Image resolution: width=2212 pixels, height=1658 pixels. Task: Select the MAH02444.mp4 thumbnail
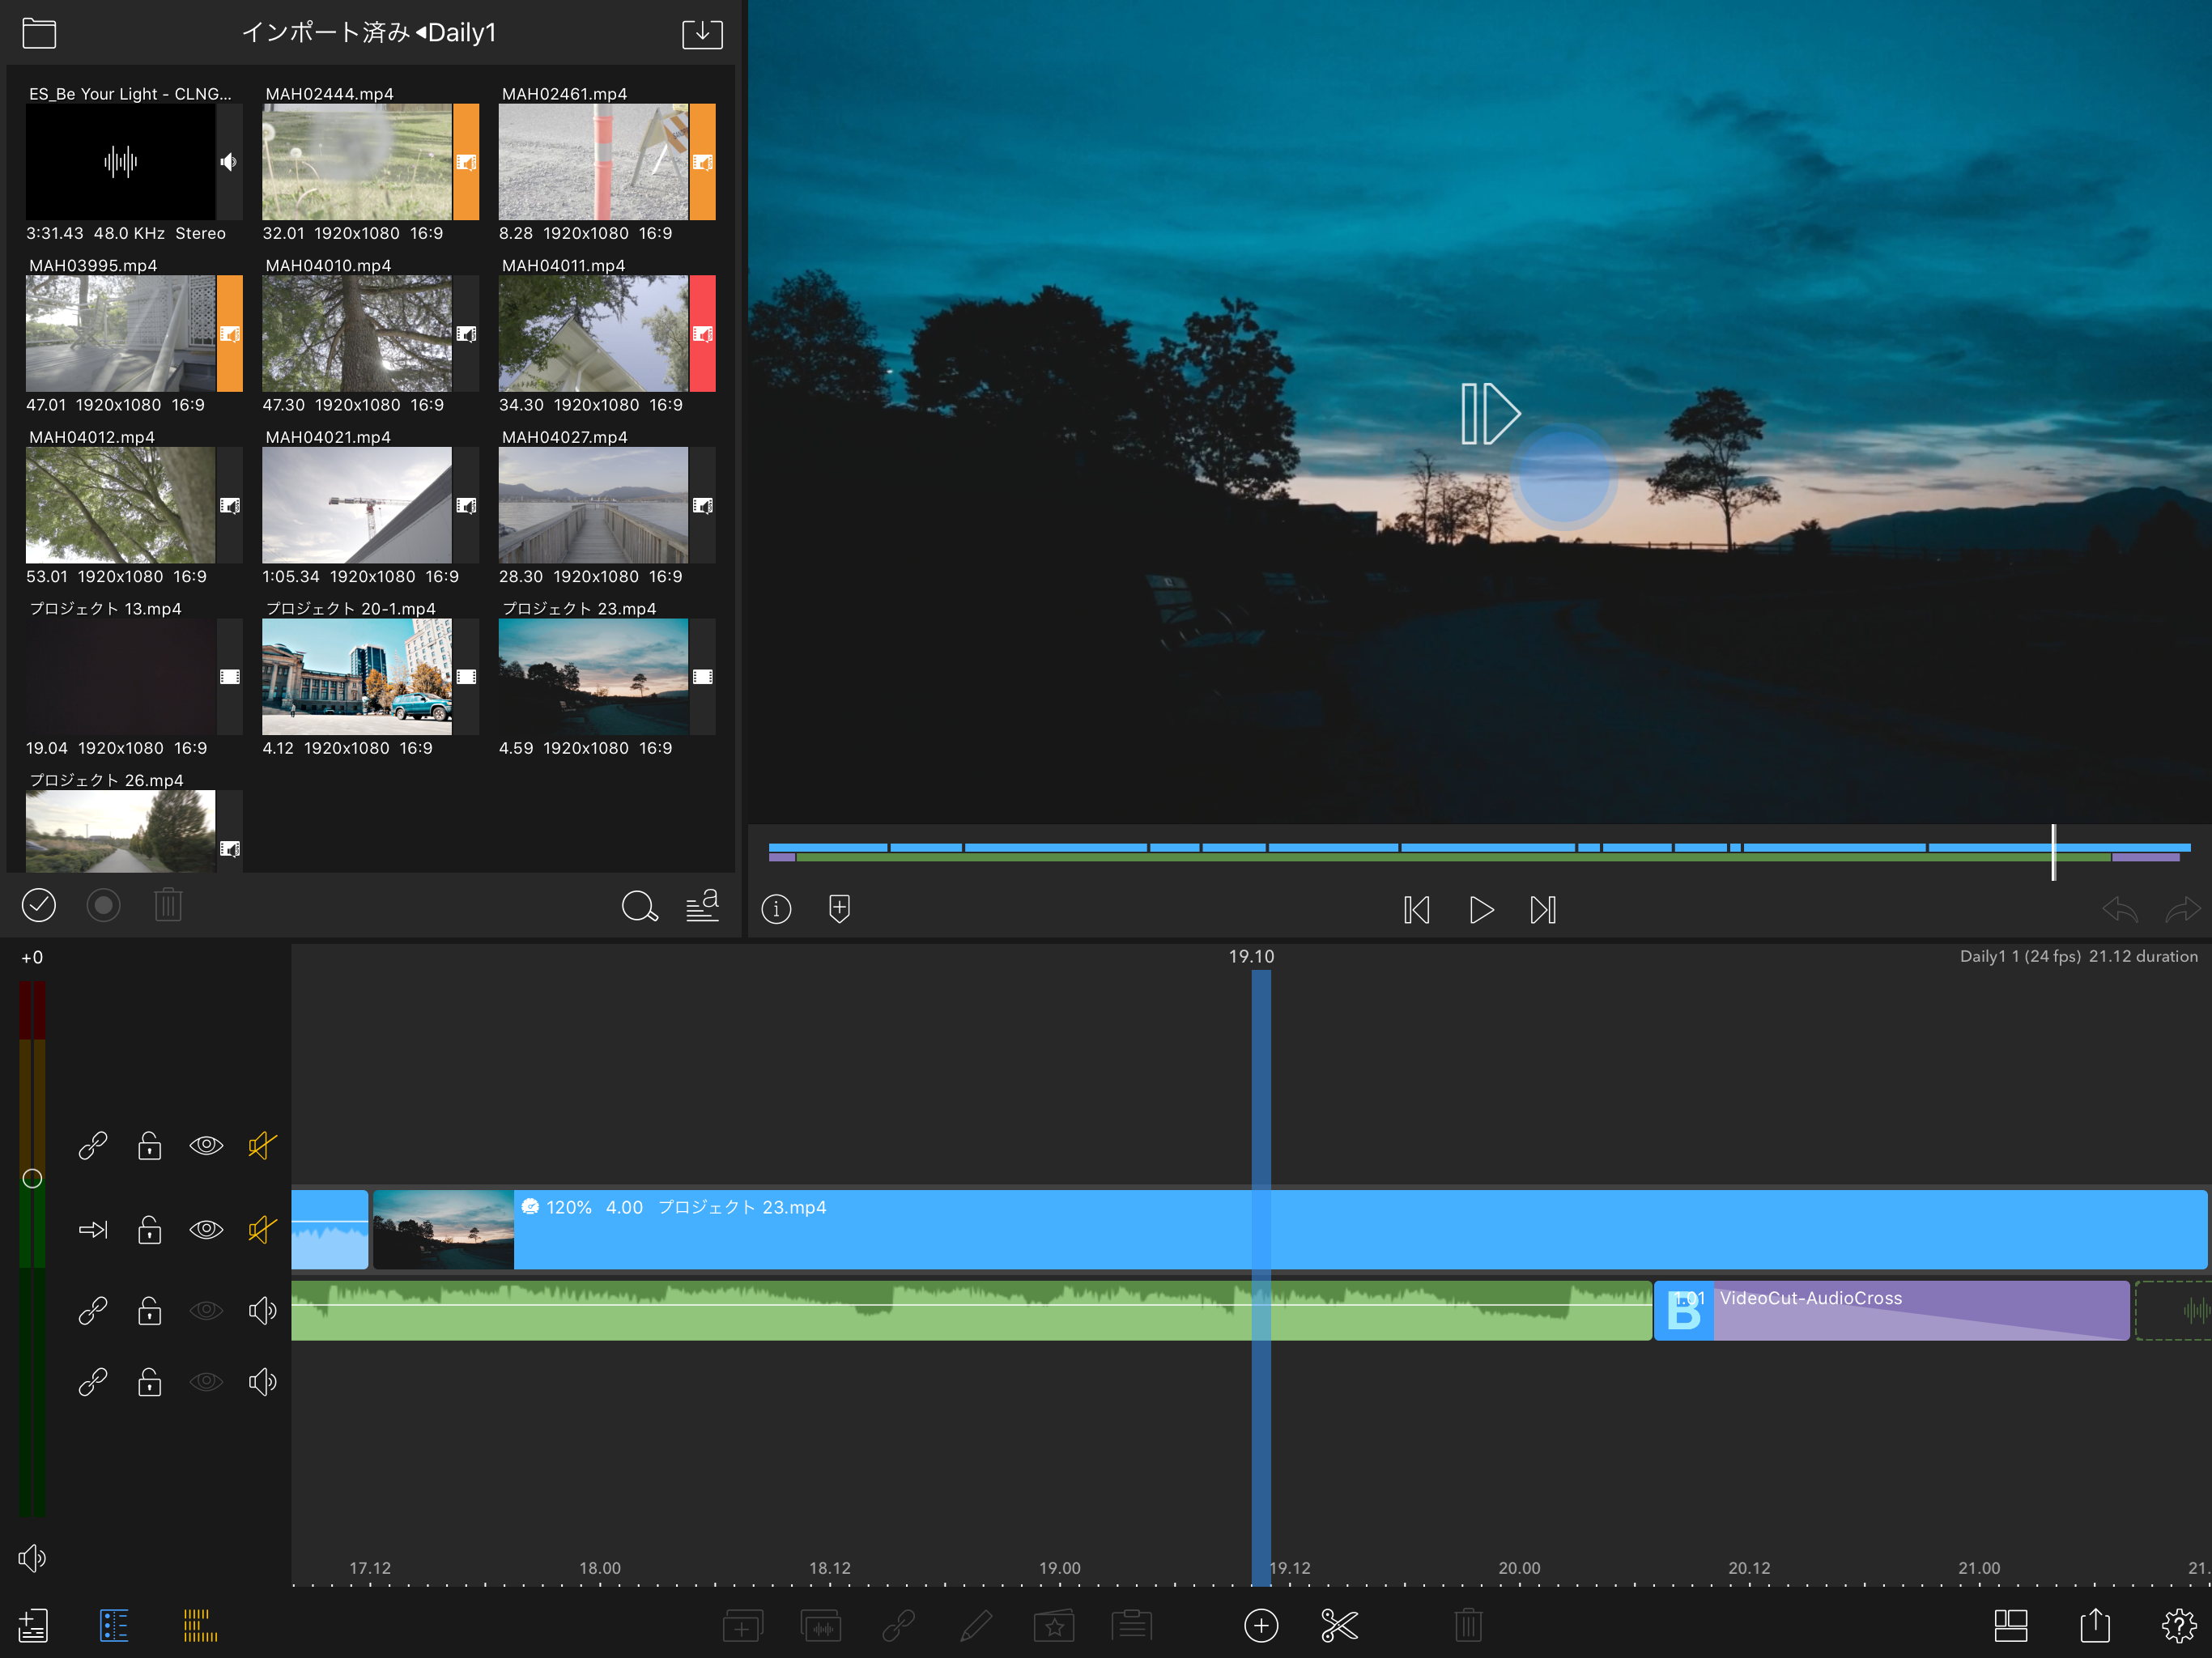point(356,162)
